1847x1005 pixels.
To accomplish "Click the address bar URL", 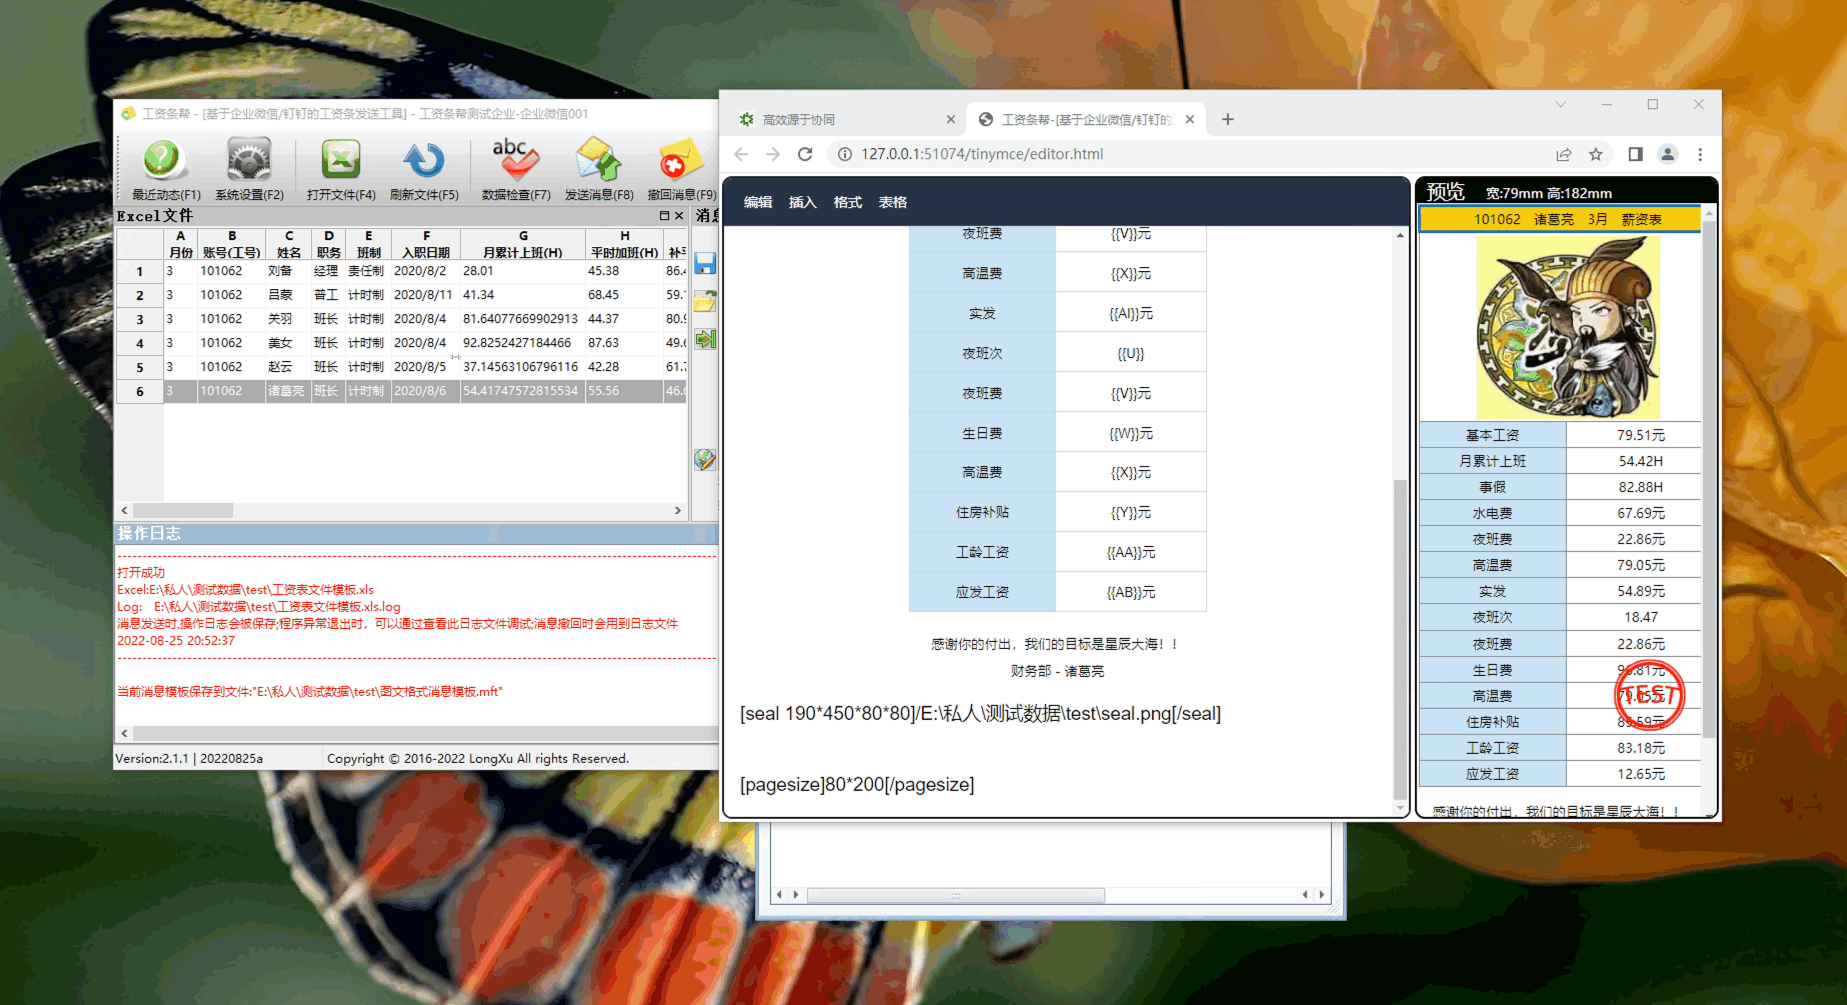I will click(x=982, y=154).
